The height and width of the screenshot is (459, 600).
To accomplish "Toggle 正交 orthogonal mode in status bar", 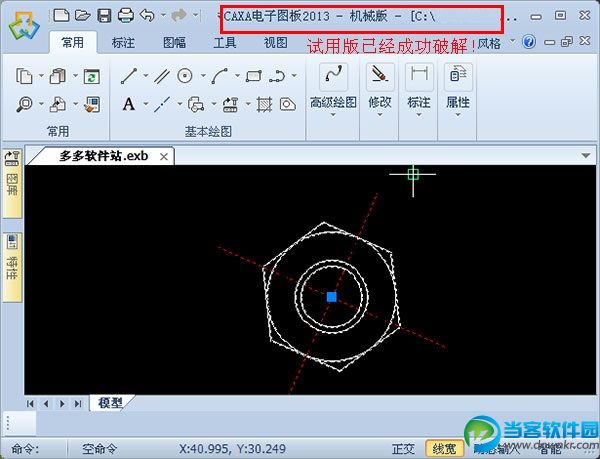I will [x=403, y=449].
